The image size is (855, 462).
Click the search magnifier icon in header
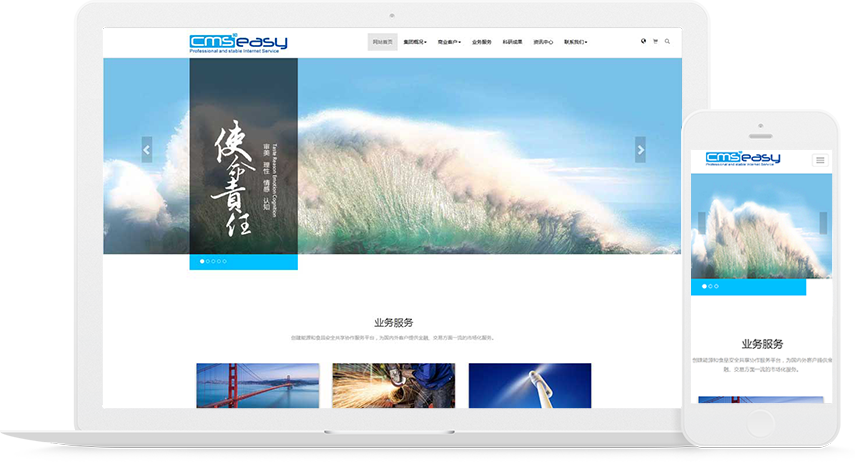point(667,42)
